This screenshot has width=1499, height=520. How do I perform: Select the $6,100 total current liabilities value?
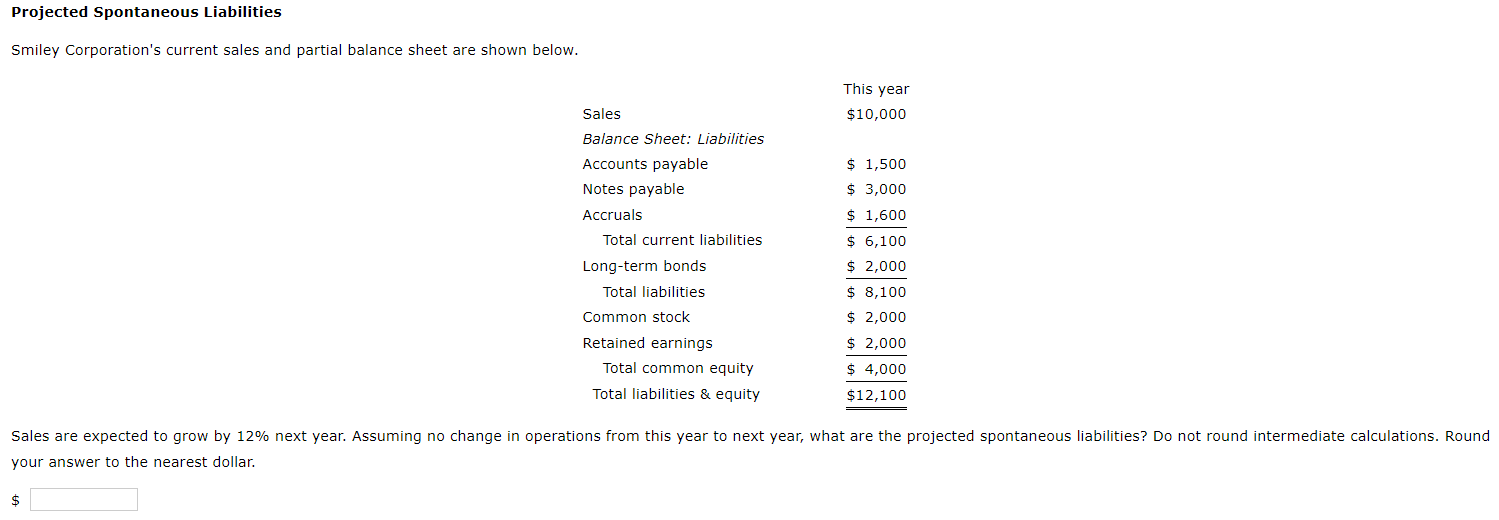[876, 241]
